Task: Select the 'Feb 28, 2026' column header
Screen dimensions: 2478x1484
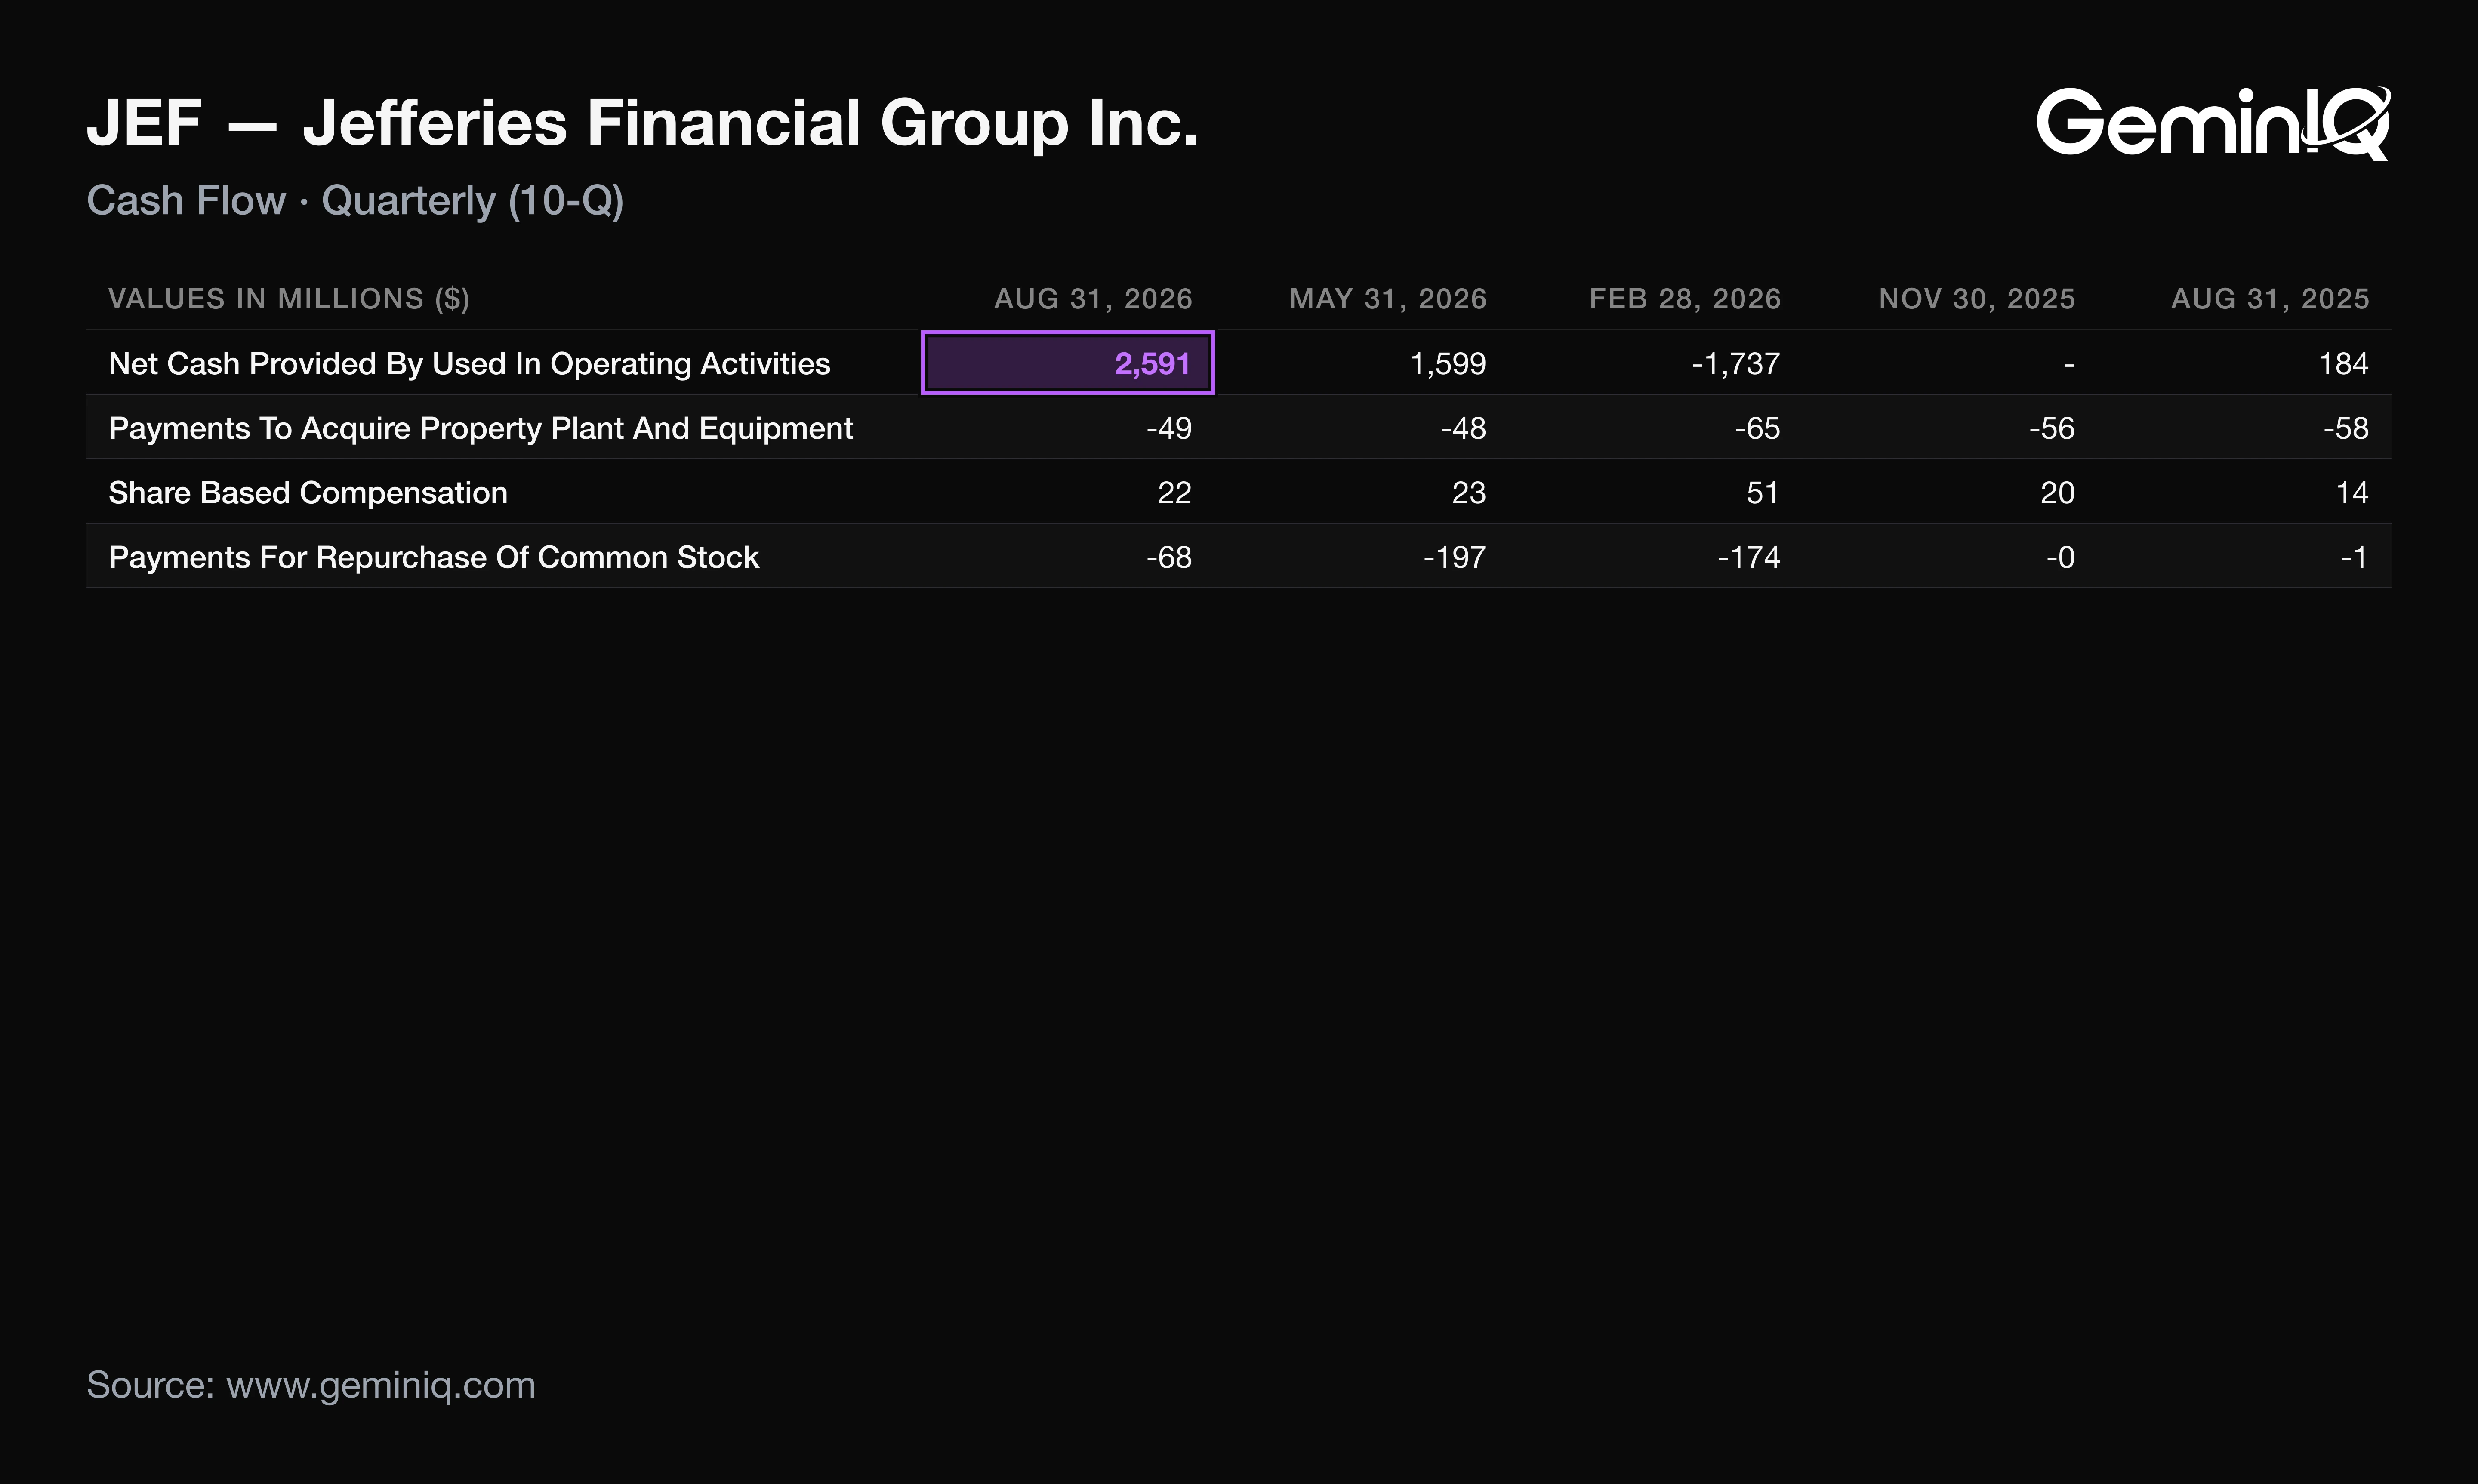Action: tap(1685, 299)
